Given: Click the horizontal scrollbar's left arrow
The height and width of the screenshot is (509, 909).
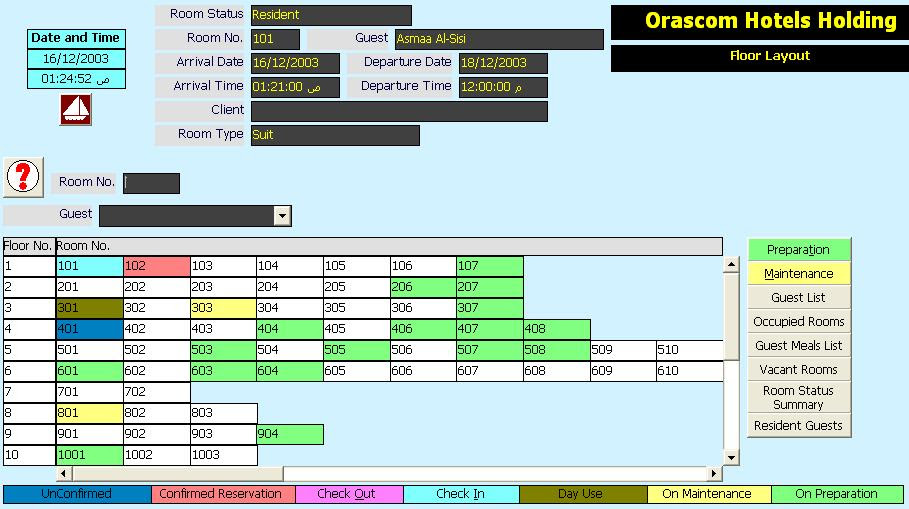Looking at the screenshot, I should (64, 474).
